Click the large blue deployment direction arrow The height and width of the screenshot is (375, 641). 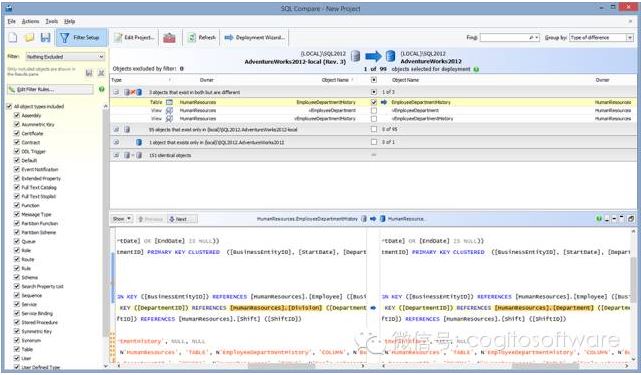coord(373,56)
